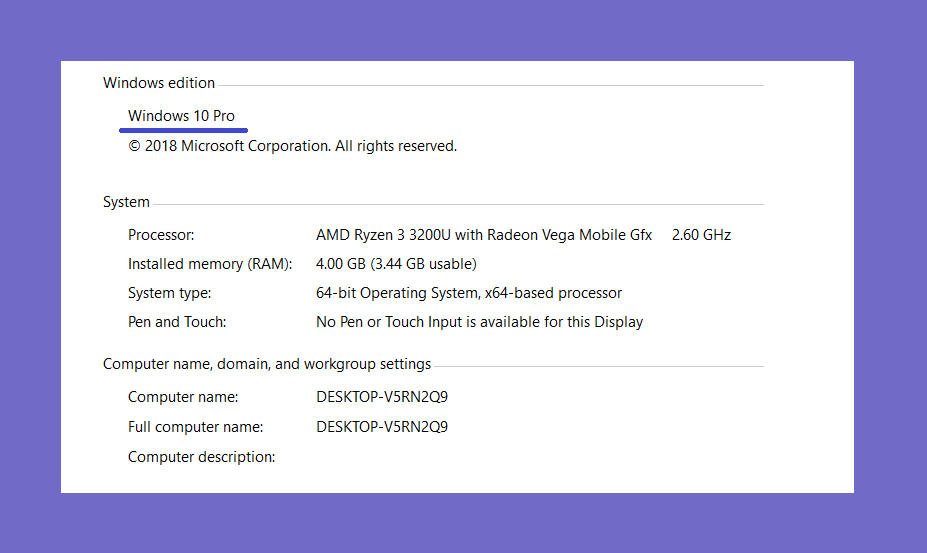
Task: Select the No Pen or Touch Input text
Action: coord(479,322)
